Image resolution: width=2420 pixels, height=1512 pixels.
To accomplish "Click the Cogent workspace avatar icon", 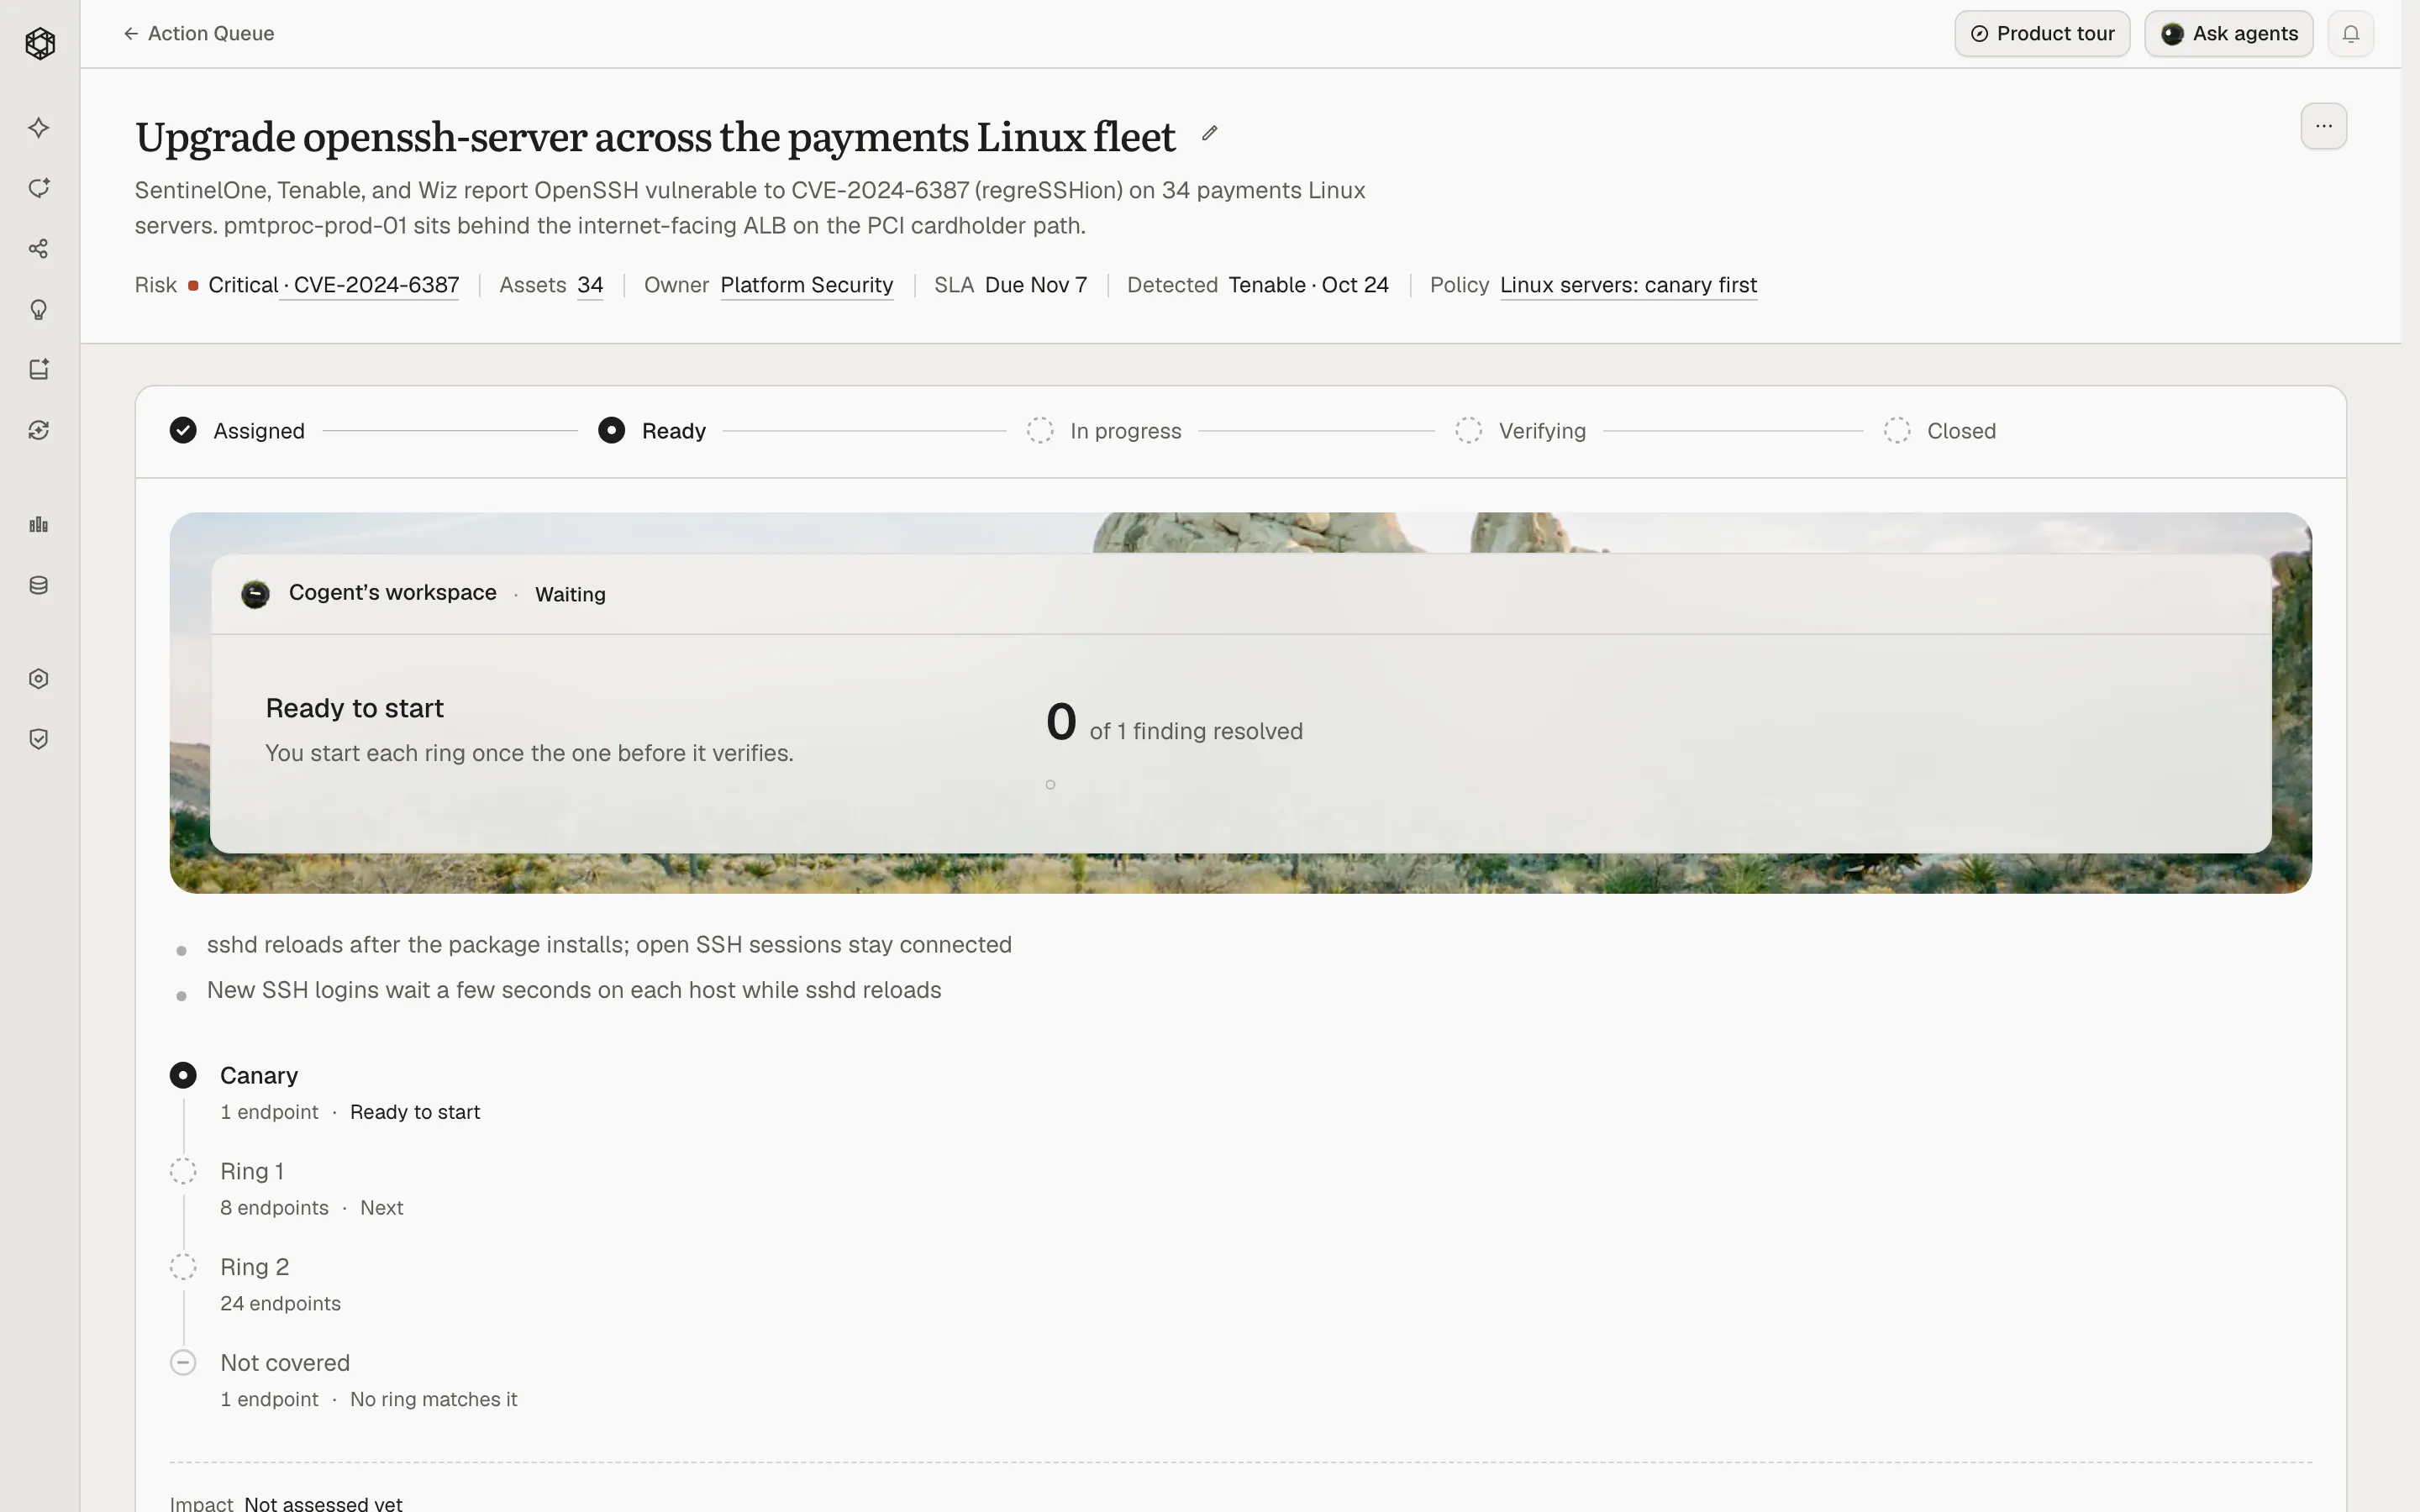I will 255,594.
